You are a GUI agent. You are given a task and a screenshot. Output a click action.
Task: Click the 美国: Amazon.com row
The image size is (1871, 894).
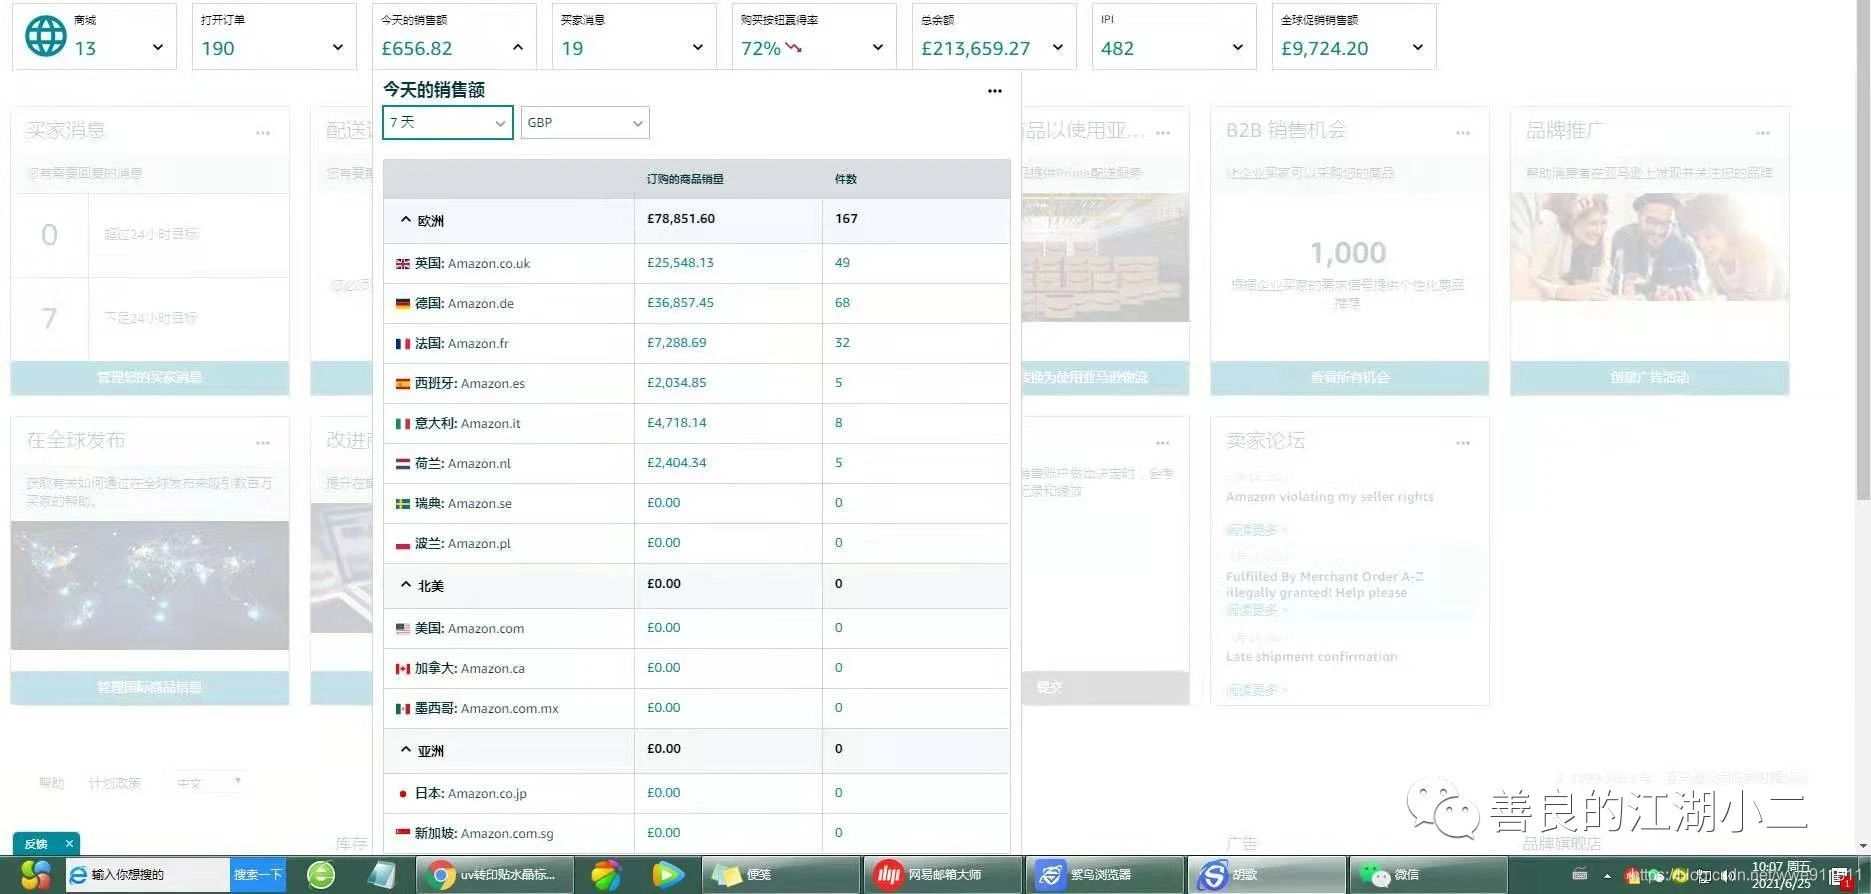696,628
